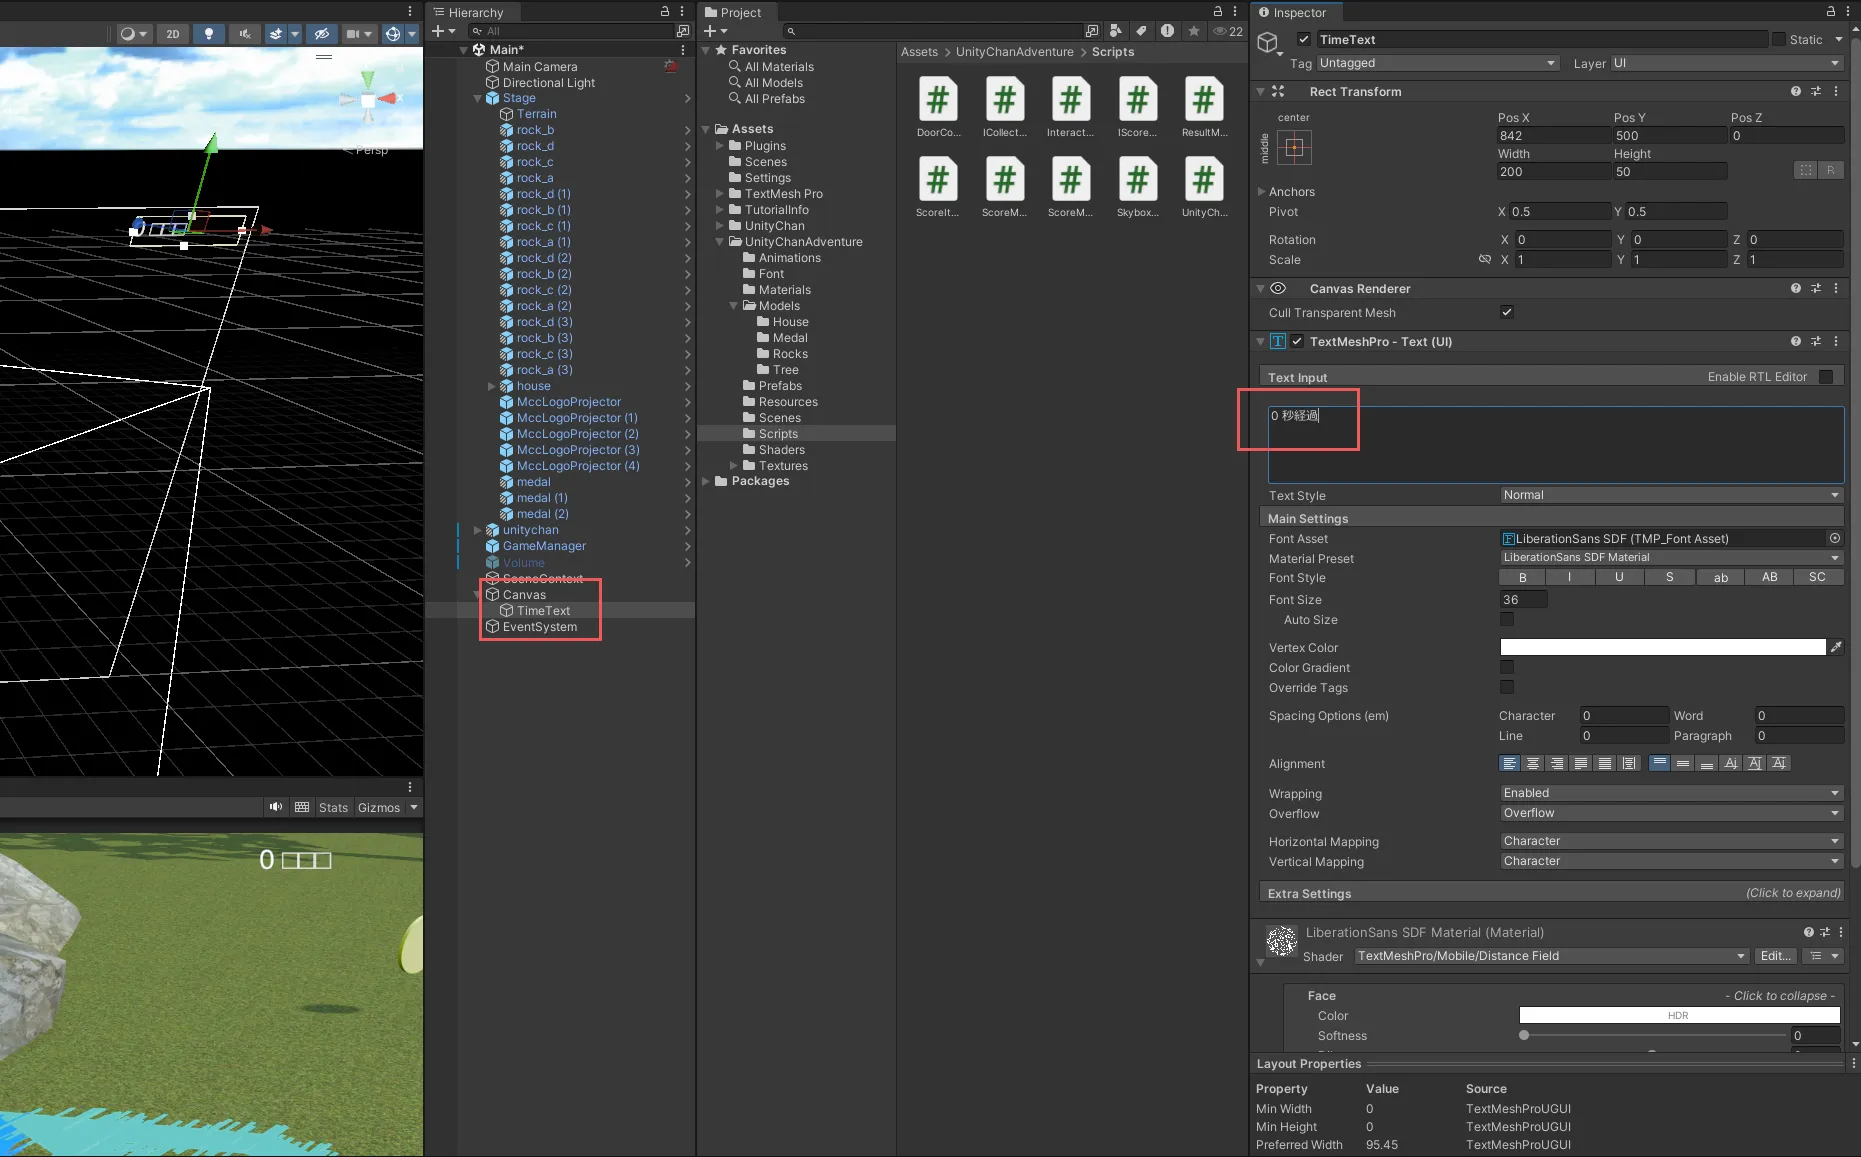
Task: Toggle Cull Transparent Mesh checkbox
Action: click(1507, 312)
